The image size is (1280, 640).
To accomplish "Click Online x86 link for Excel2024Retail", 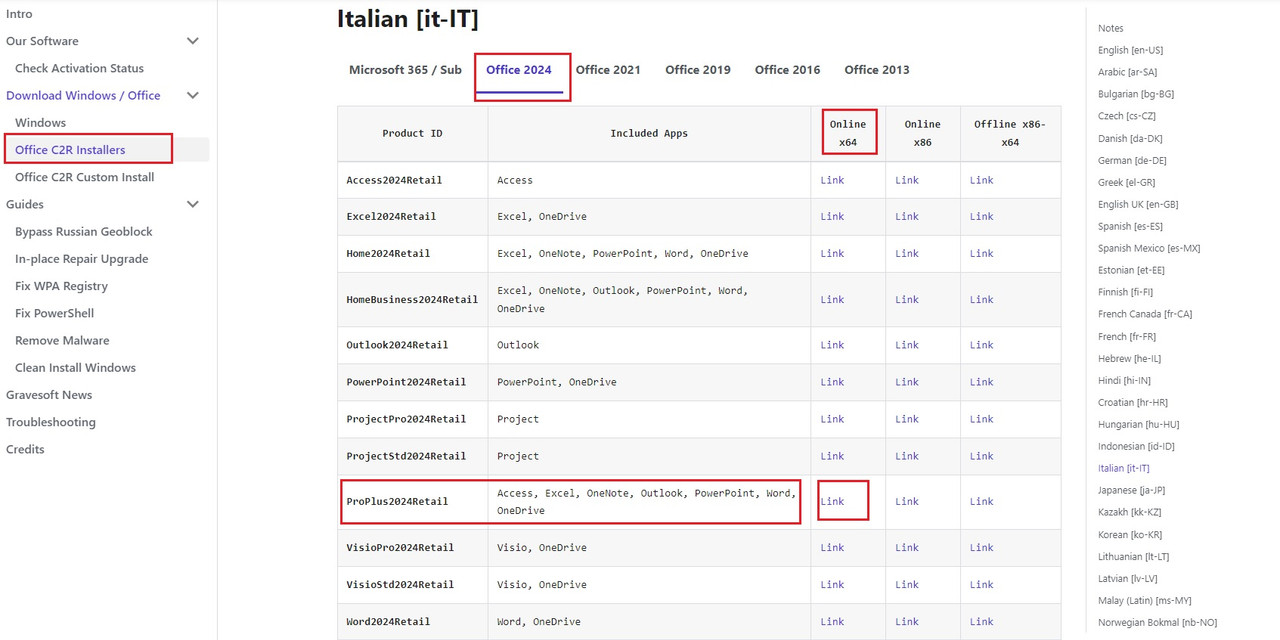I will coord(907,217).
